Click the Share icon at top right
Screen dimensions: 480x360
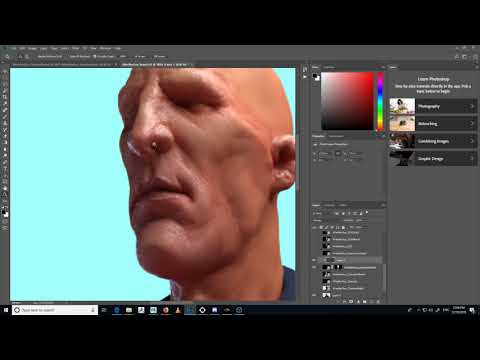(x=476, y=57)
